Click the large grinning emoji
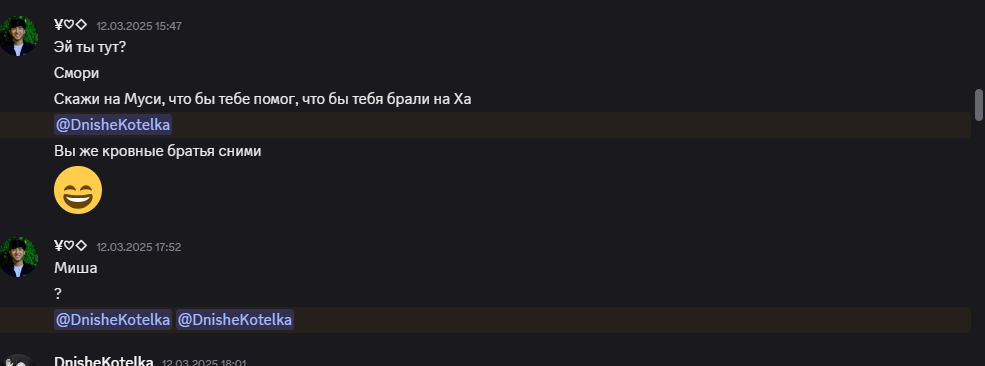The image size is (985, 366). pyautogui.click(x=78, y=190)
